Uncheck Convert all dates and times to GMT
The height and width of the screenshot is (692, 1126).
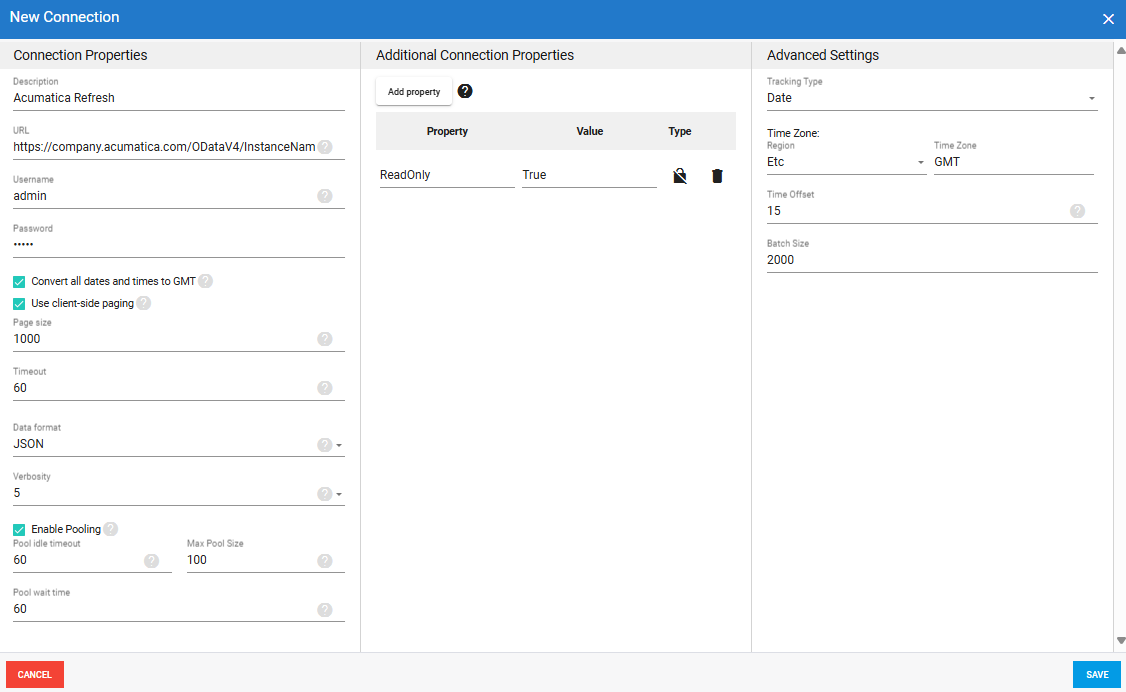click(x=18, y=281)
